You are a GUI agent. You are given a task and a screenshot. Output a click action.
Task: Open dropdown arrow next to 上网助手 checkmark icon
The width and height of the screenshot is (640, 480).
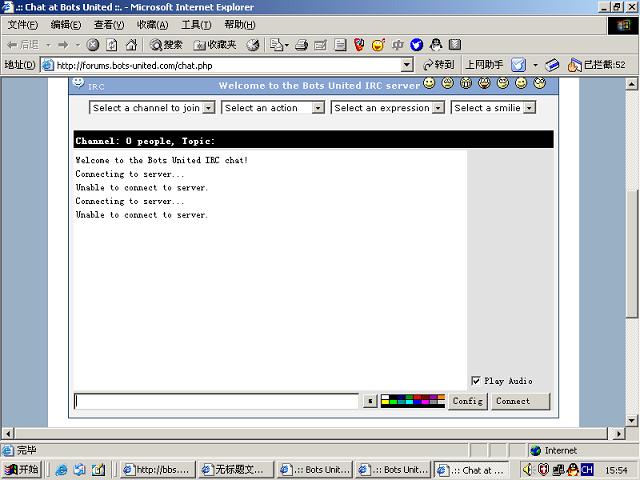coord(535,65)
